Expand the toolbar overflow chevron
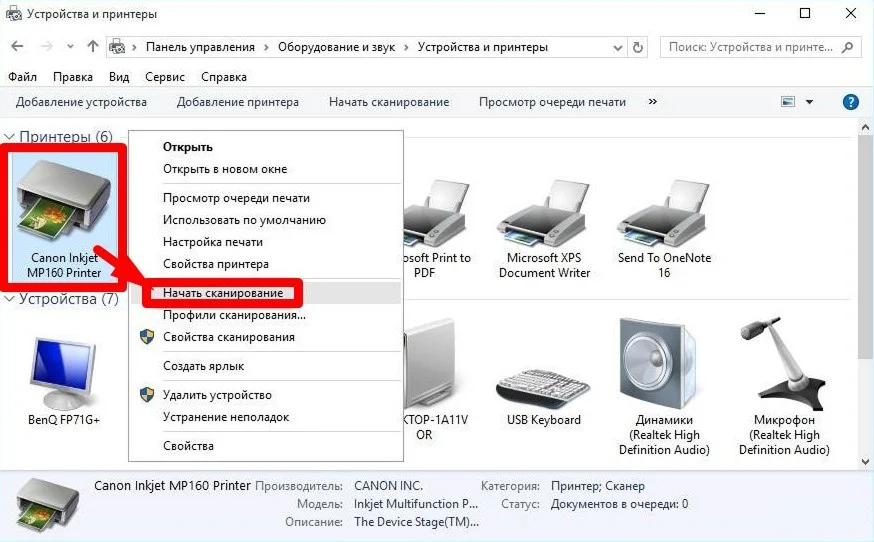Image resolution: width=874 pixels, height=542 pixels. (653, 102)
